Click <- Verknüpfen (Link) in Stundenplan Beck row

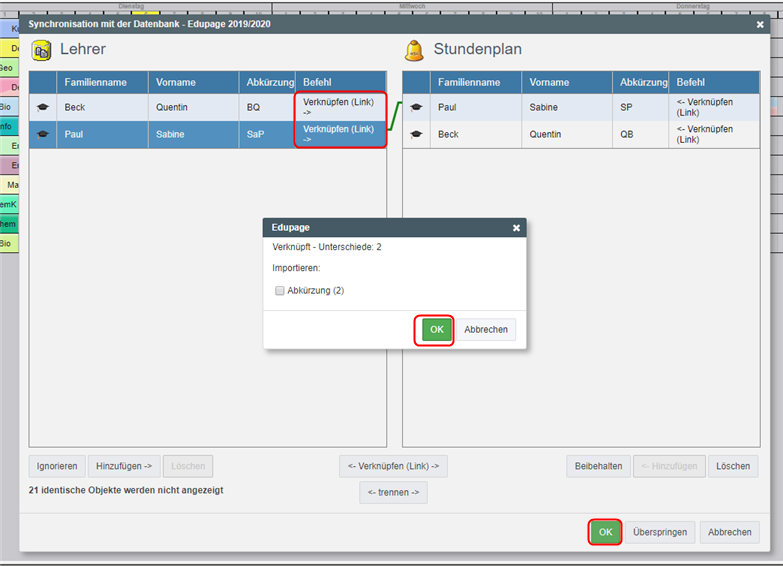tap(714, 134)
